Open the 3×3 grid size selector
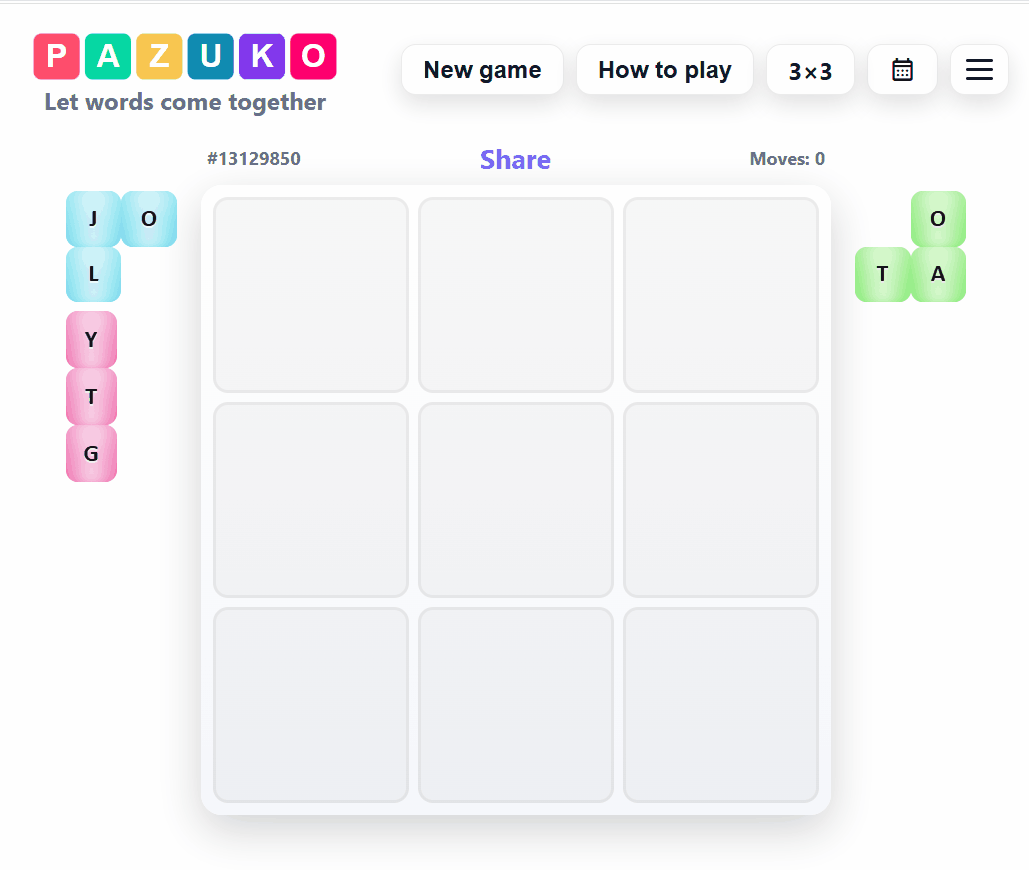 pos(810,70)
